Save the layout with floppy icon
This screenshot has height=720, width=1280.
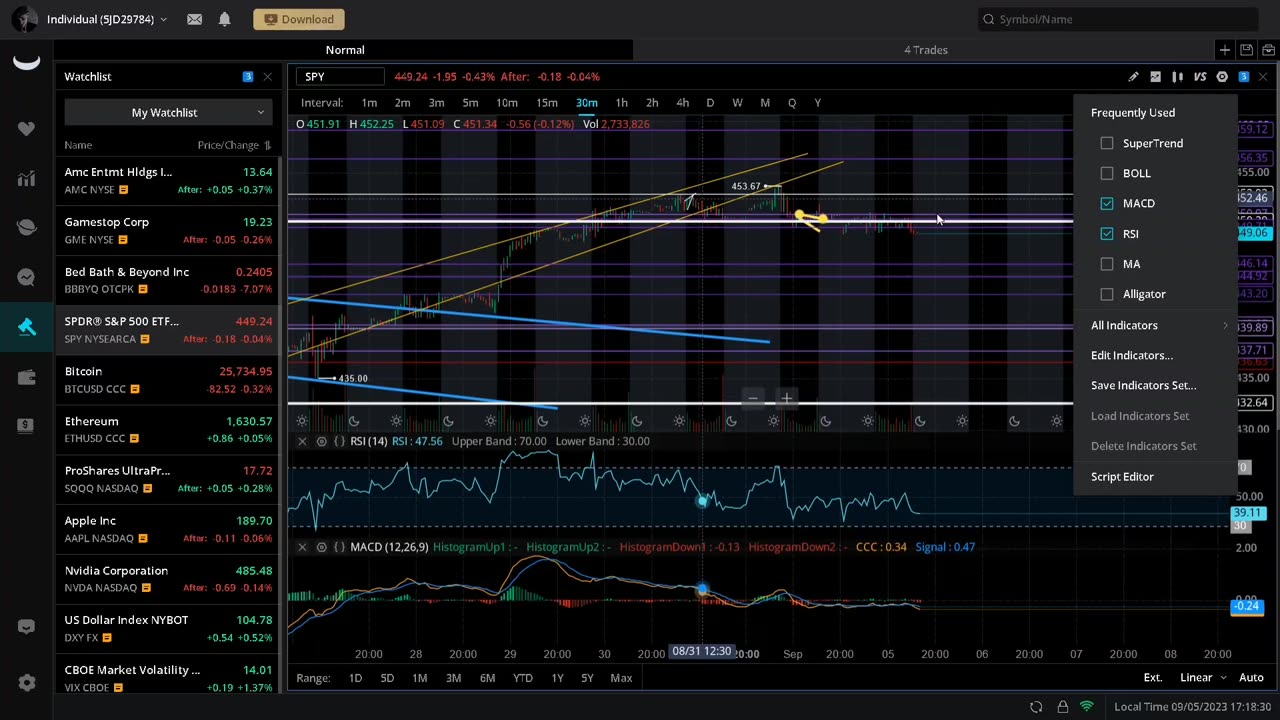click(x=1247, y=50)
